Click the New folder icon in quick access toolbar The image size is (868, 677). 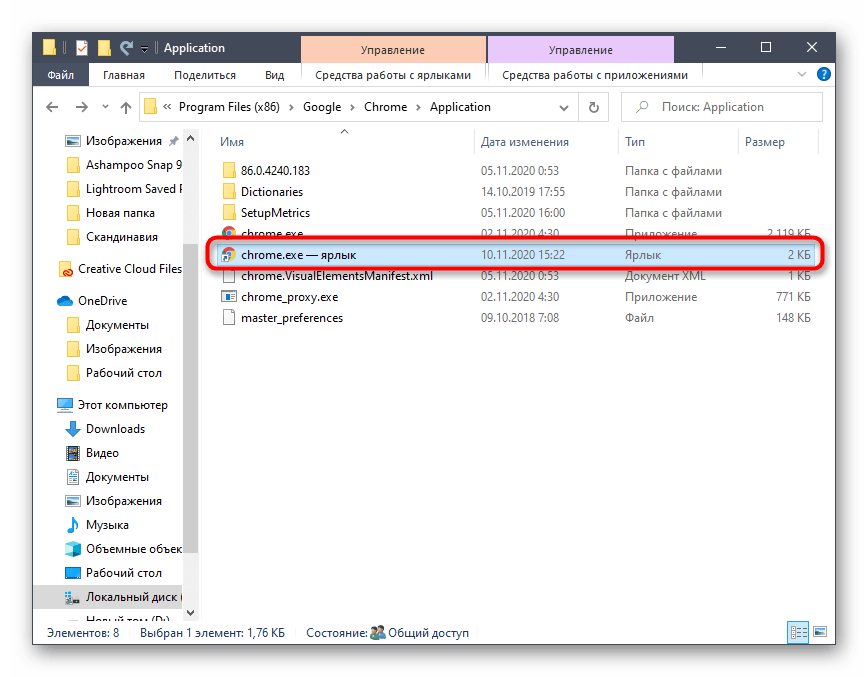(104, 48)
